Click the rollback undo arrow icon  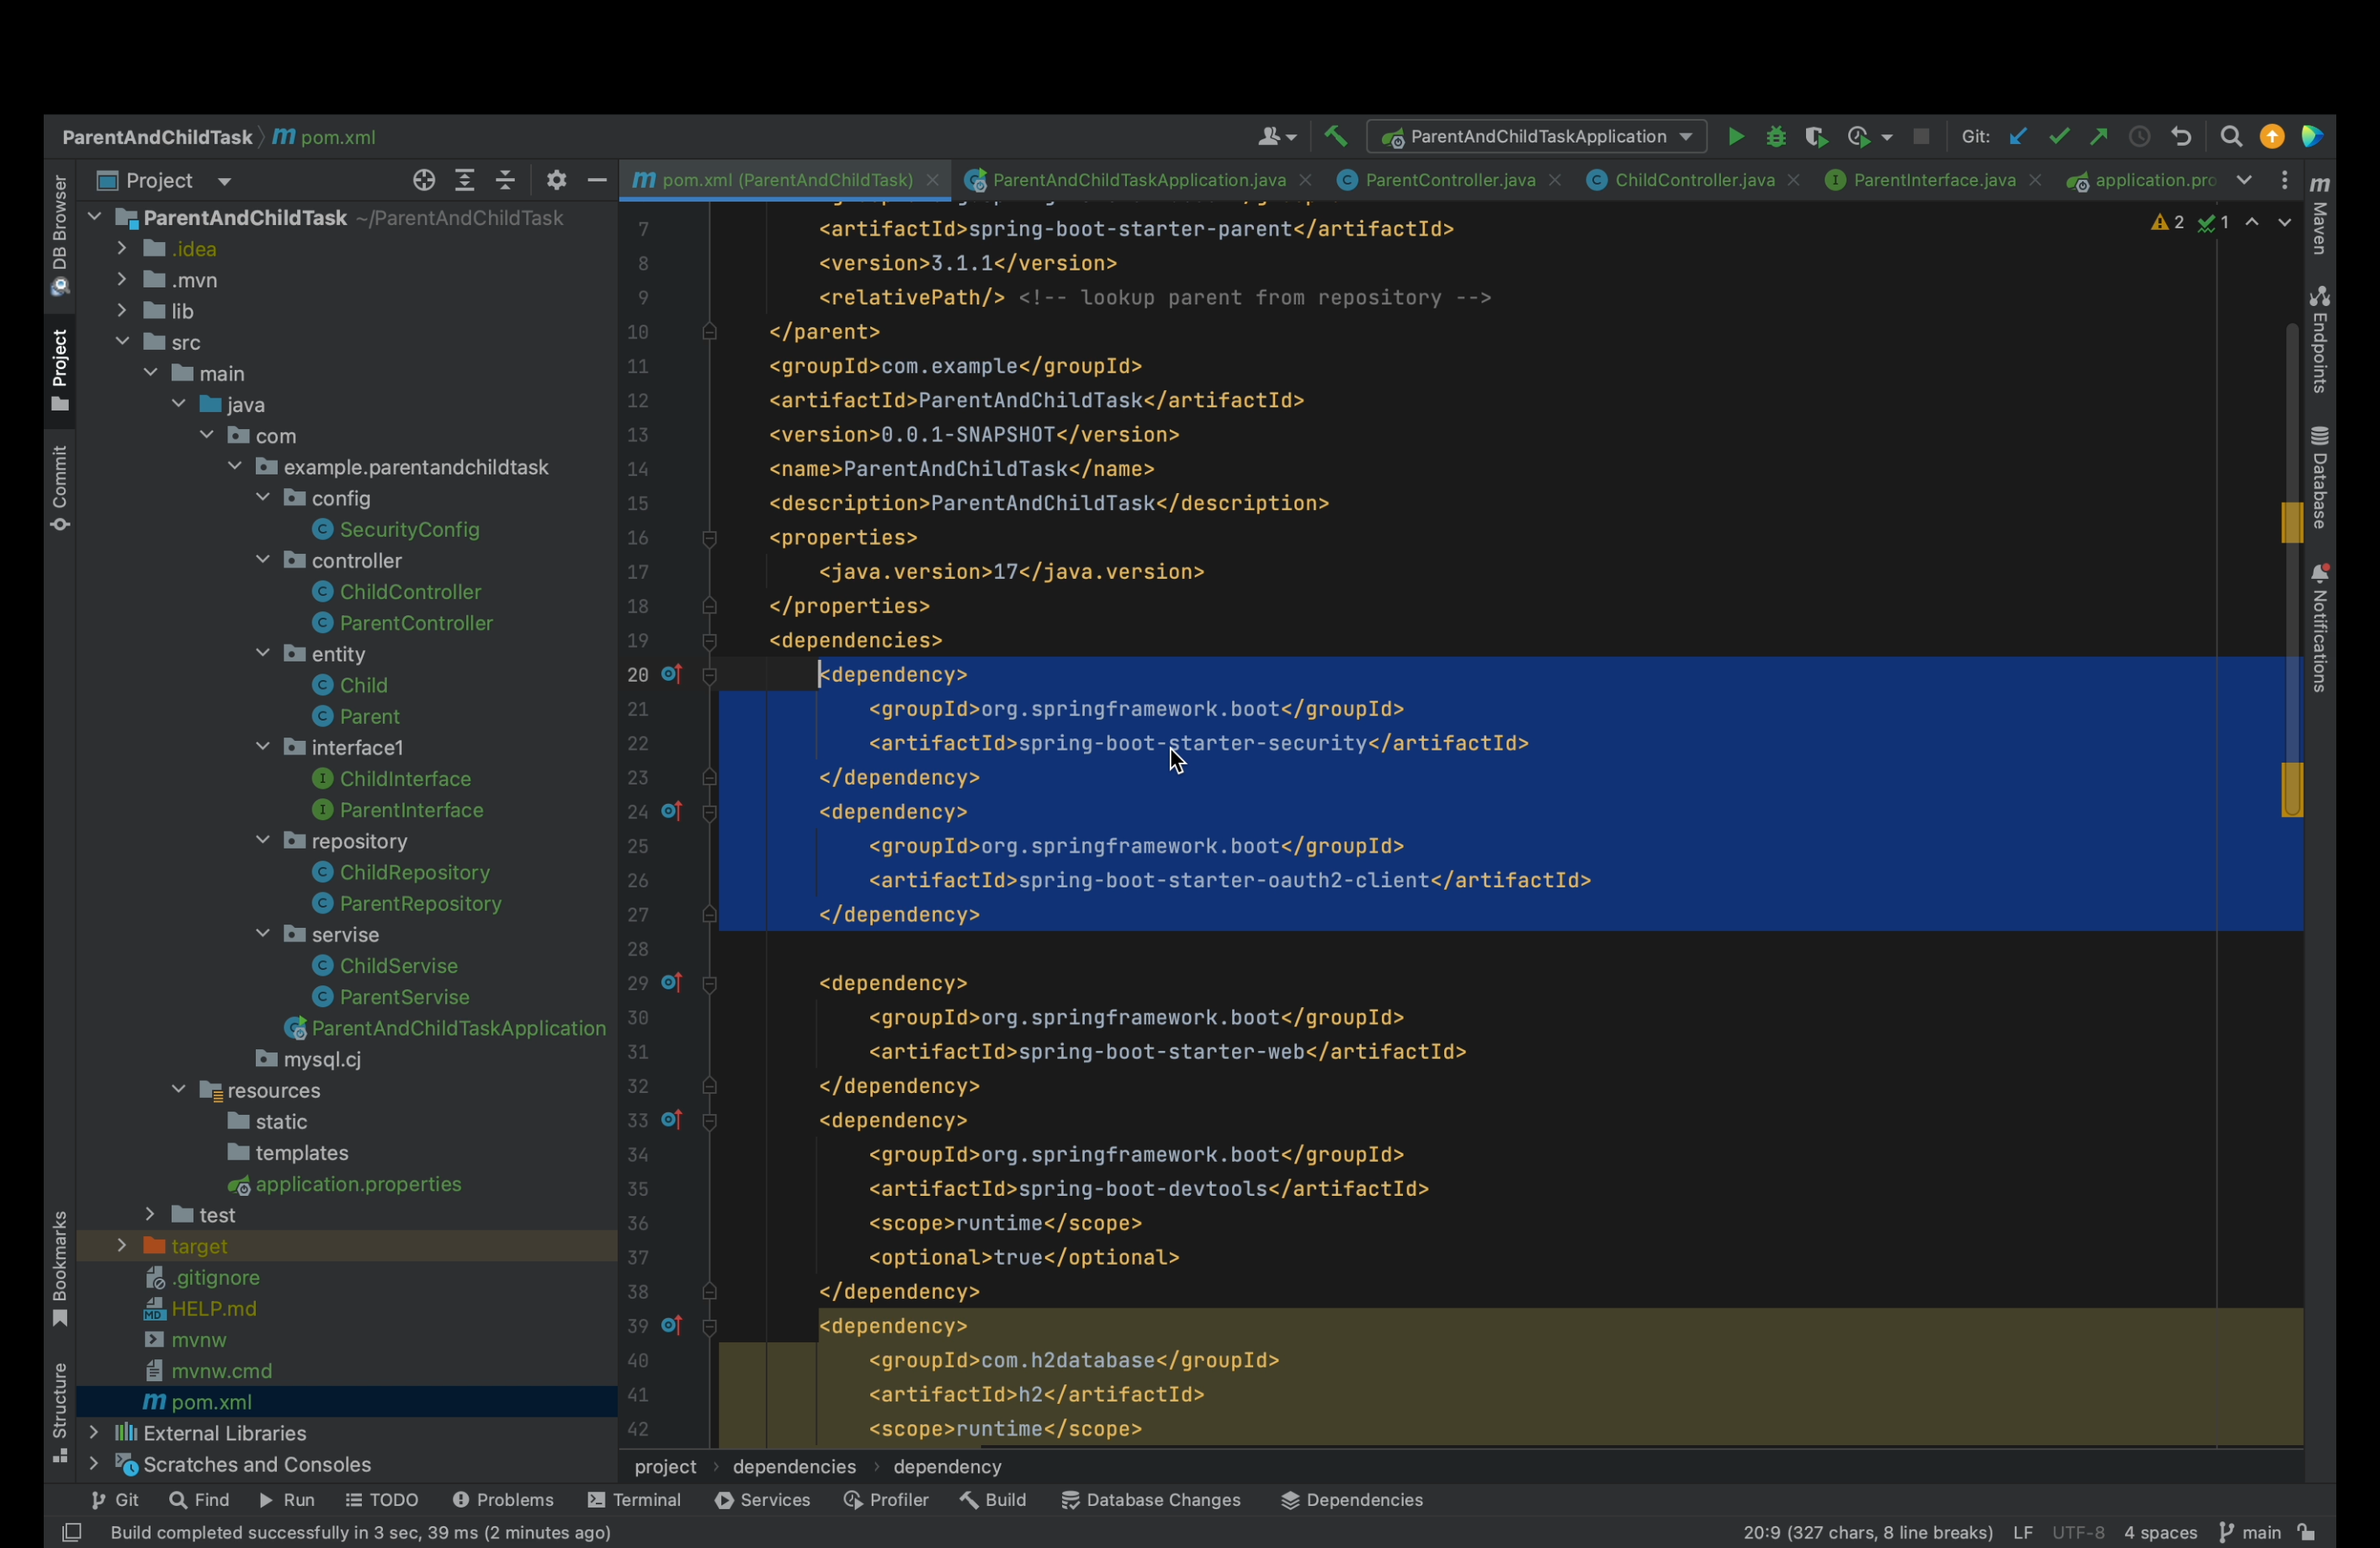pyautogui.click(x=2182, y=137)
